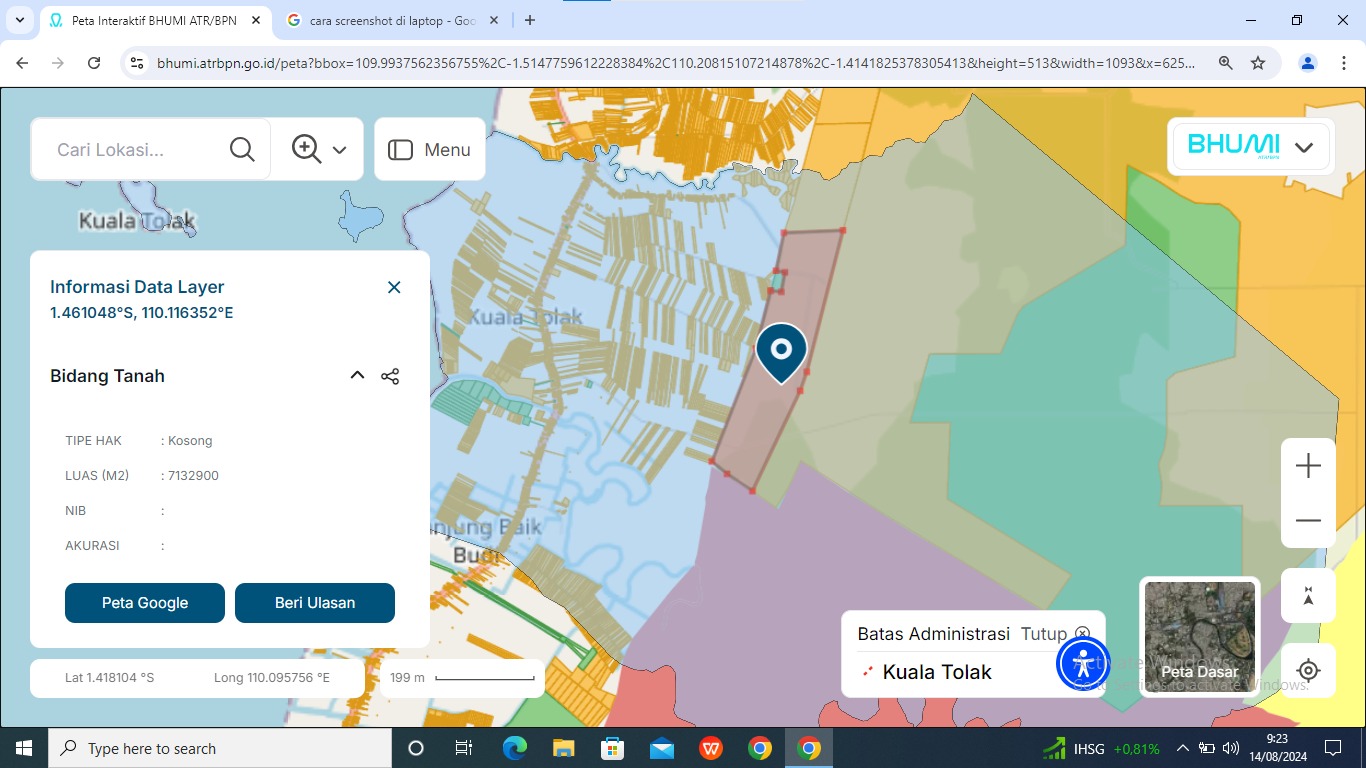The width and height of the screenshot is (1366, 768).
Task: Collapse the Bidang Tanah section
Action: tap(357, 376)
